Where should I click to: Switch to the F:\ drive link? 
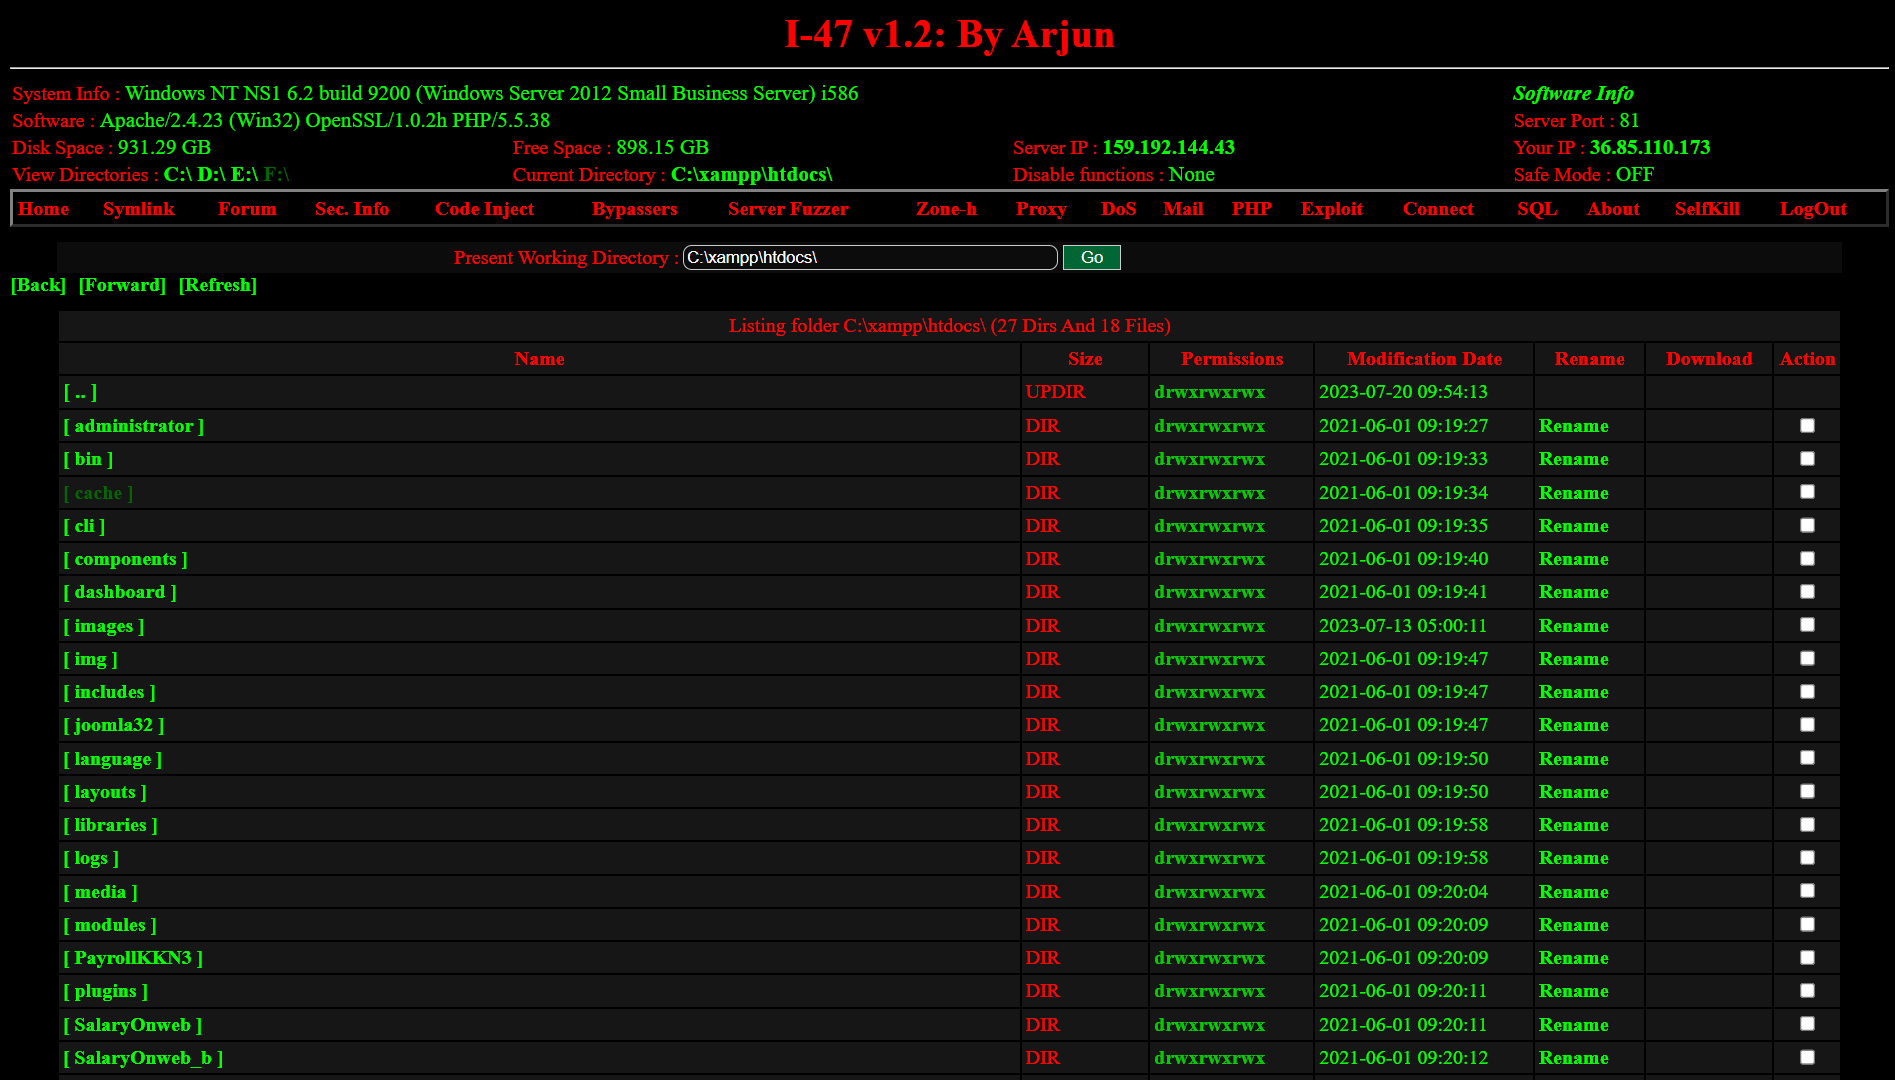coord(276,175)
